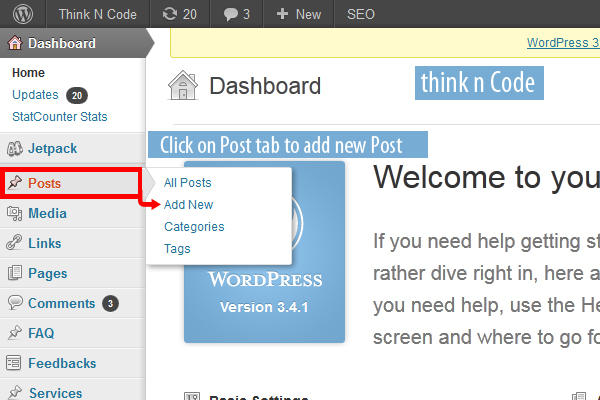
Task: Open the Media menu item
Action: [47, 213]
